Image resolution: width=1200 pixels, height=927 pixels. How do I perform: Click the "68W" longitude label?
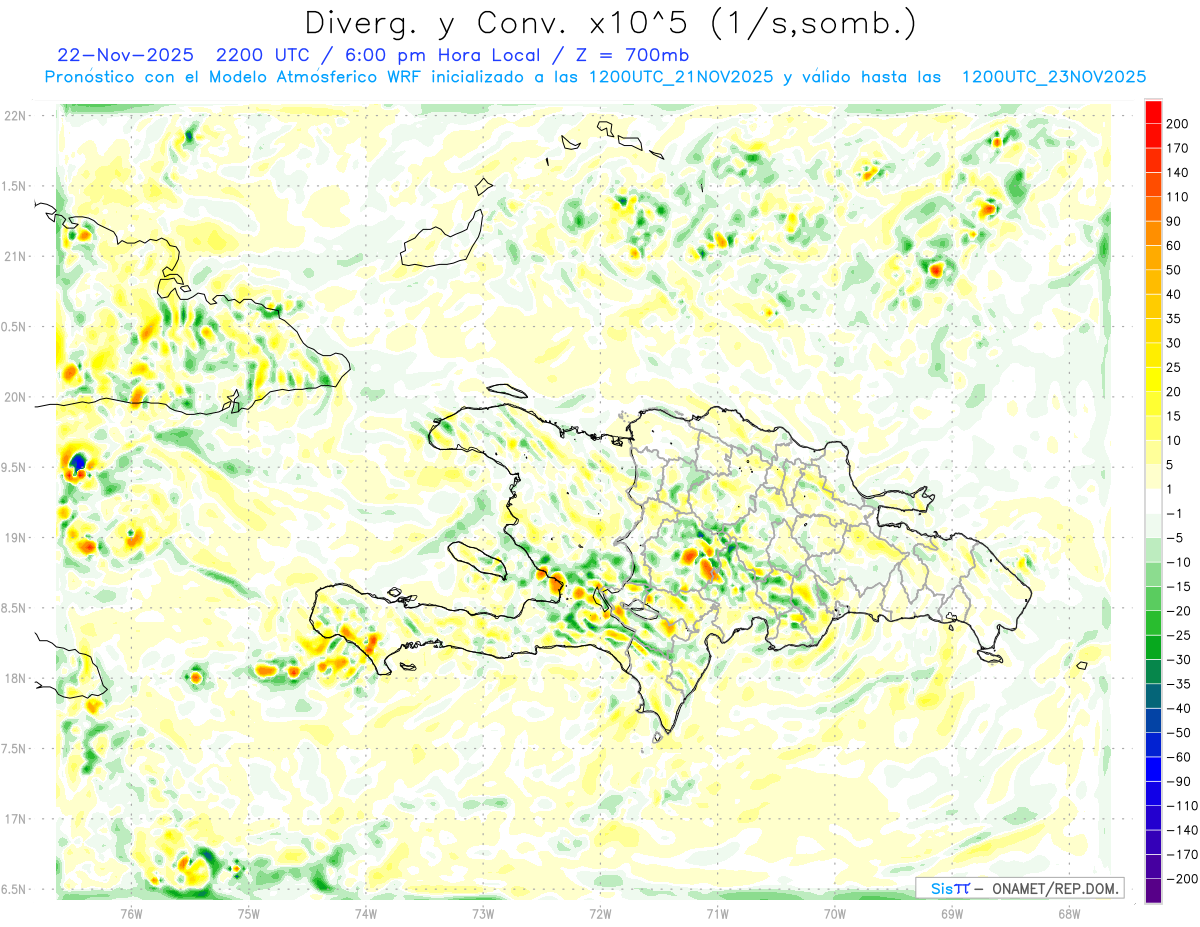[x=1068, y=912]
